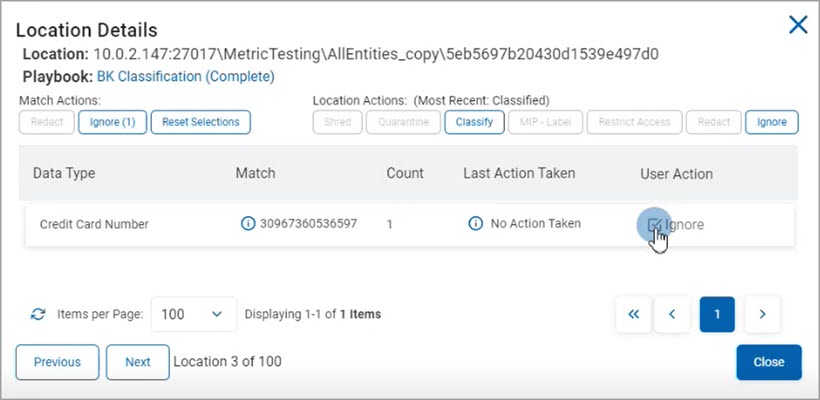
Task: Select page 1 in pagination
Action: 717,314
